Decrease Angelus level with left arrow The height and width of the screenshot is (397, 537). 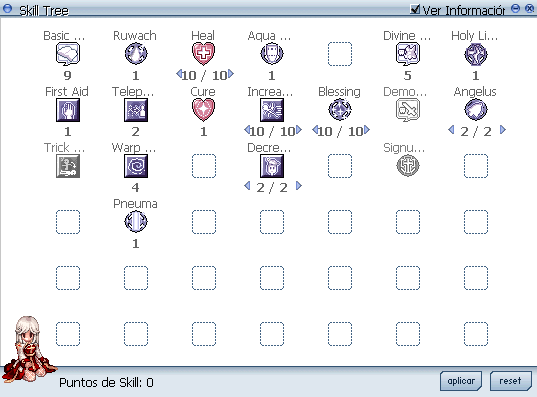click(x=451, y=129)
